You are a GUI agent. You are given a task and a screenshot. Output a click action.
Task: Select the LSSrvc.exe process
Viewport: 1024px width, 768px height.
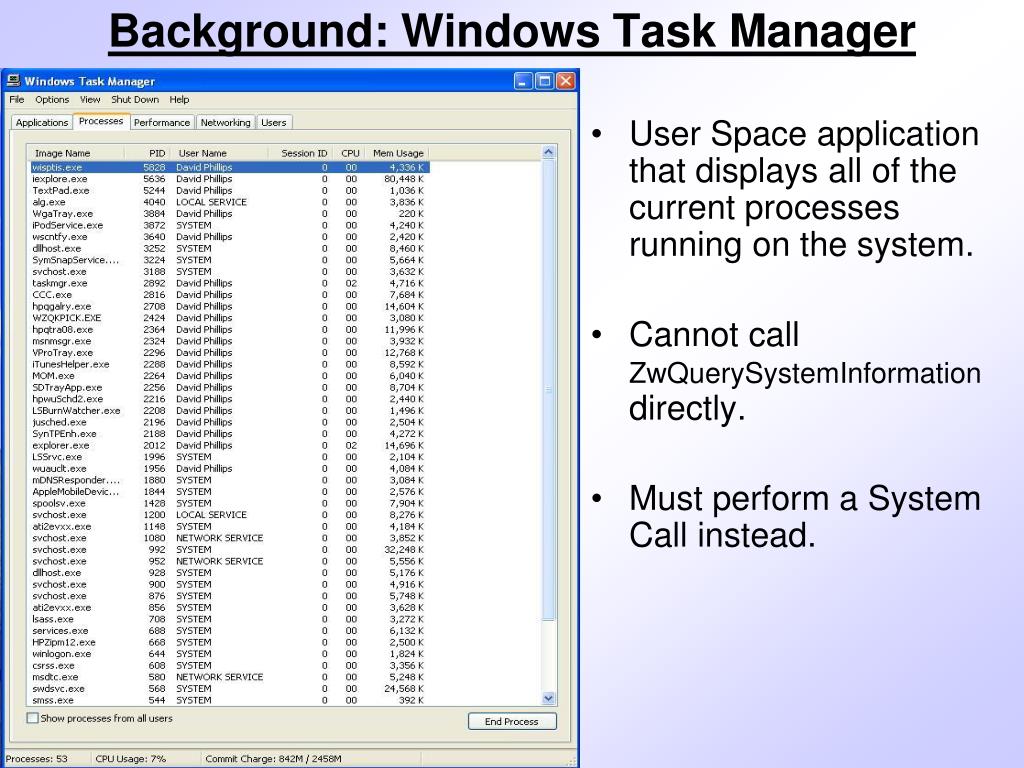(230, 457)
